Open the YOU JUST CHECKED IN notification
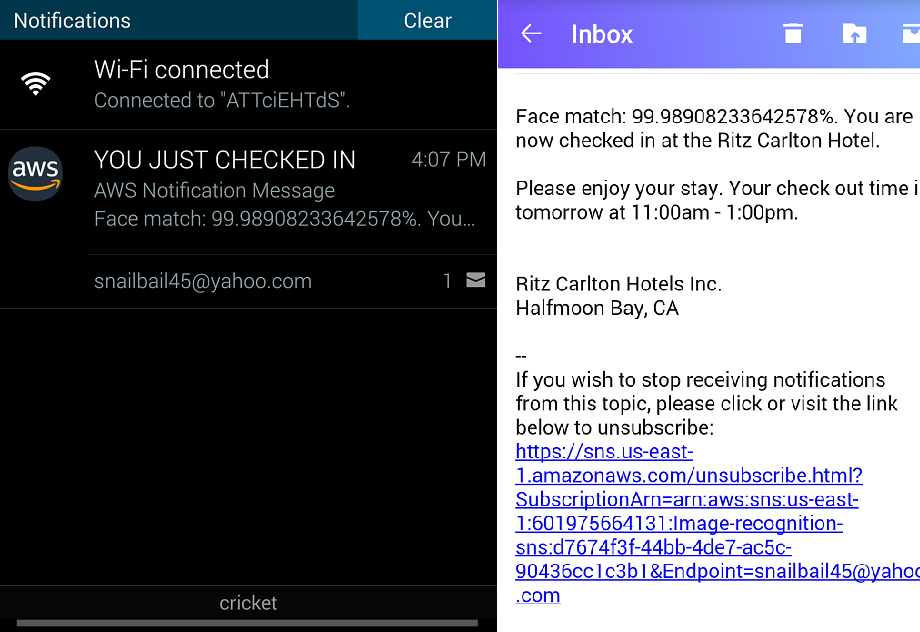The image size is (920, 632). click(x=248, y=192)
